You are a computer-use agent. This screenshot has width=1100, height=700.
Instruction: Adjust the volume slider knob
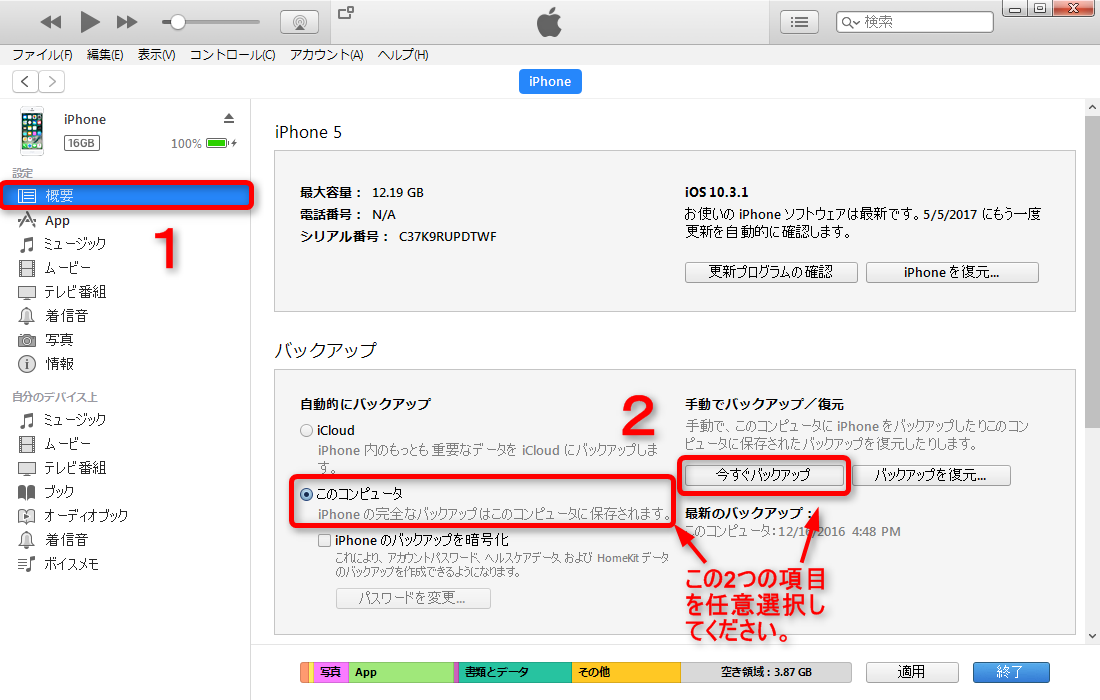coord(178,22)
